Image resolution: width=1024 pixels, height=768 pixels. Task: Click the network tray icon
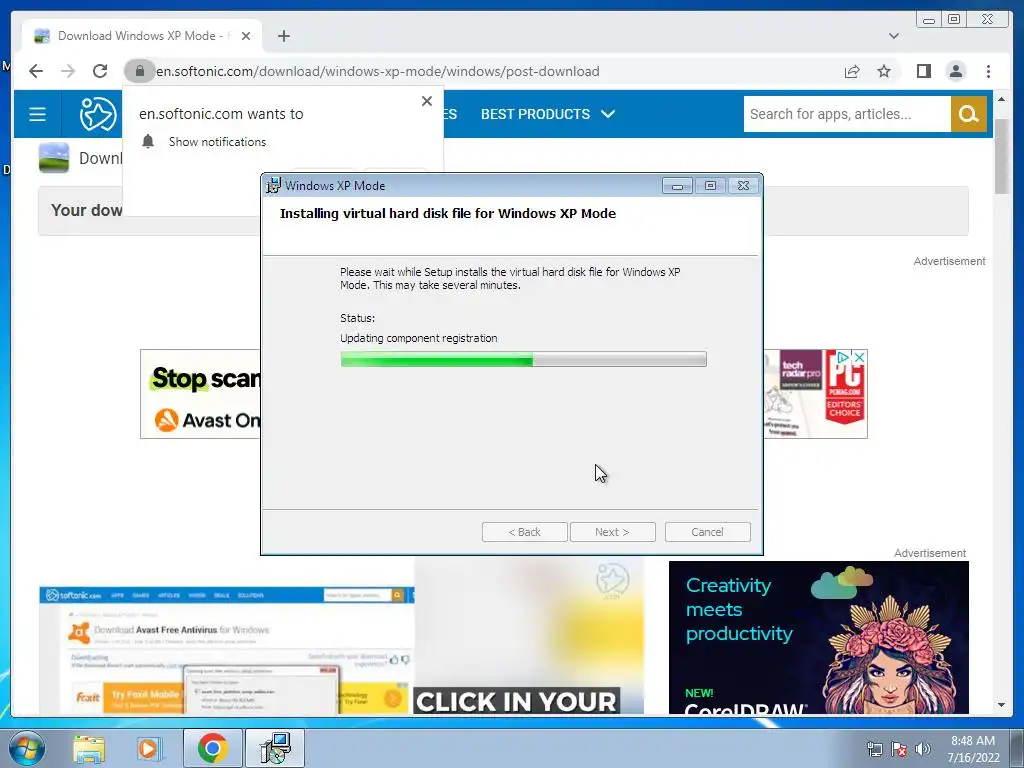click(x=874, y=750)
